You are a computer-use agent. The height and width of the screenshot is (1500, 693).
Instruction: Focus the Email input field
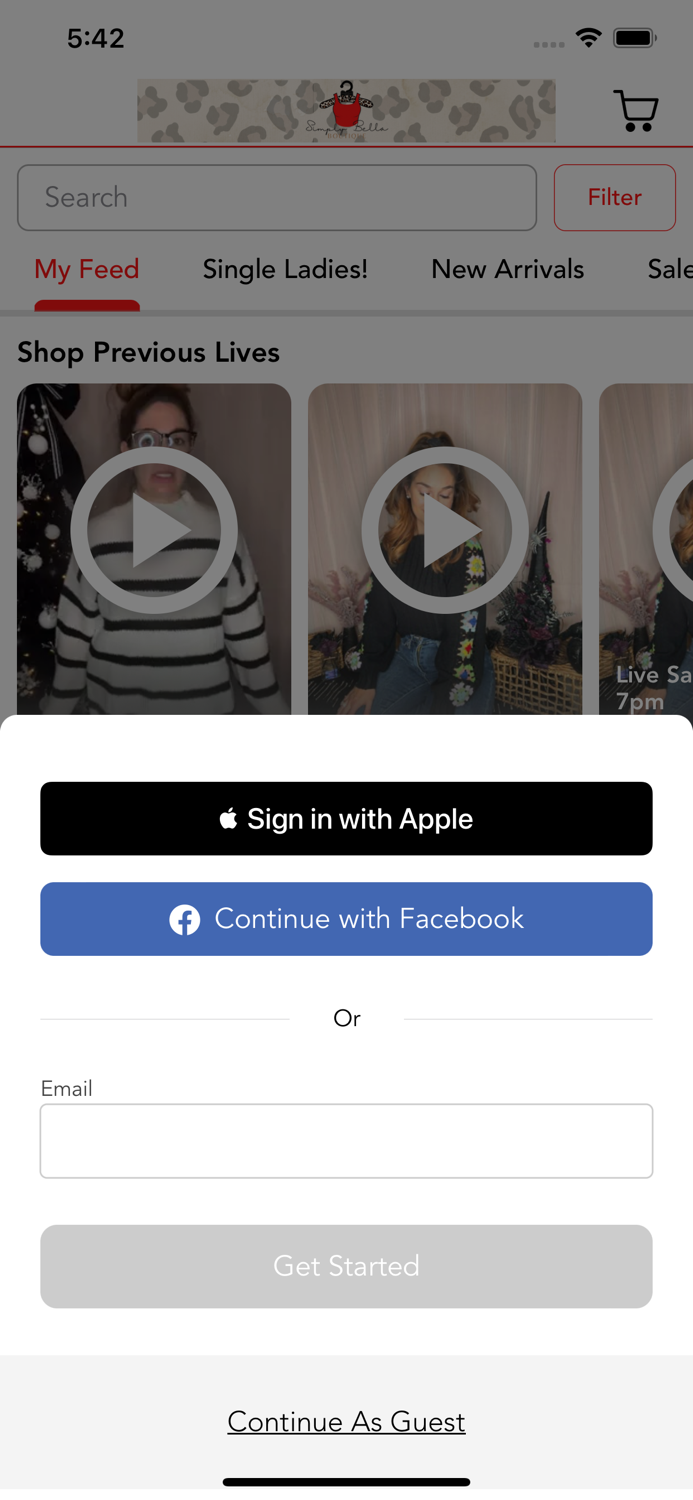pyautogui.click(x=346, y=1141)
